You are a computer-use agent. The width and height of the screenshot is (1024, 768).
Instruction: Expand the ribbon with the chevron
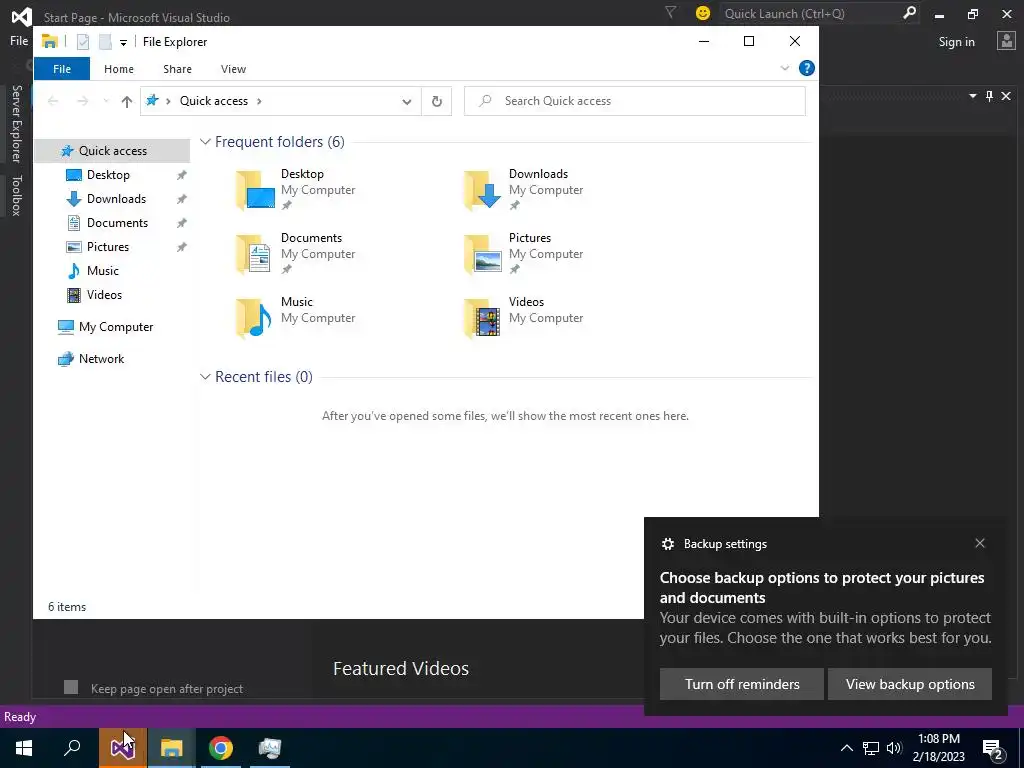click(x=785, y=68)
